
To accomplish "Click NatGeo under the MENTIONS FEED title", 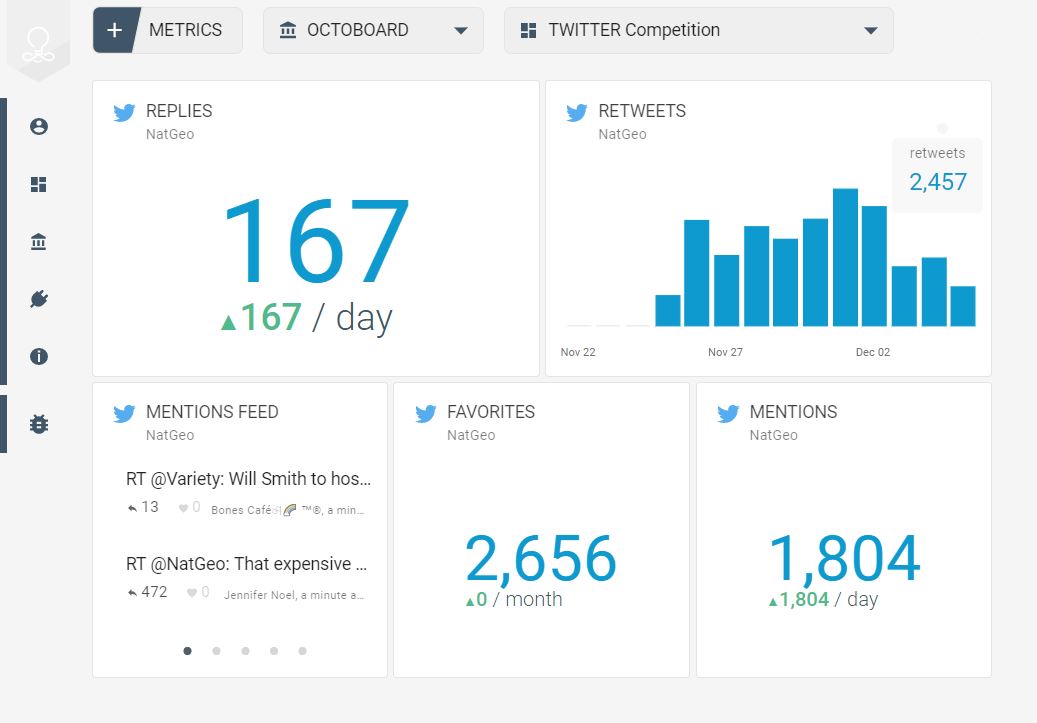I will coord(170,435).
